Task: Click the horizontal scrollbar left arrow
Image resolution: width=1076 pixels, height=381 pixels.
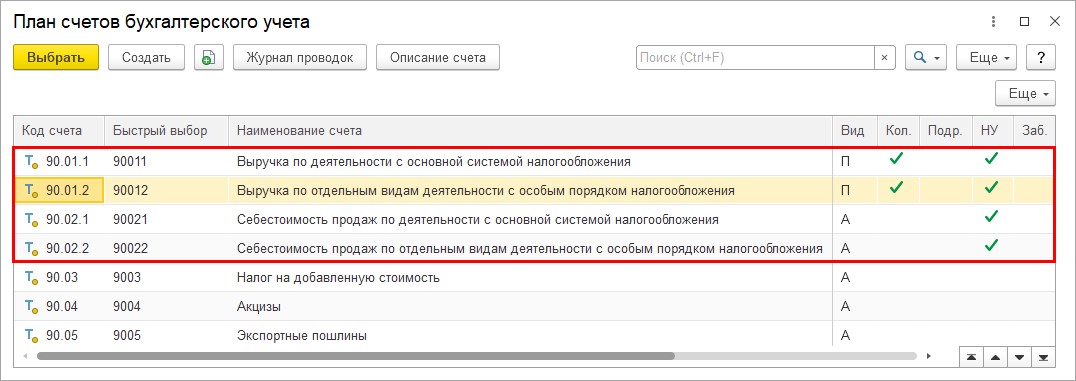Action: (x=25, y=356)
